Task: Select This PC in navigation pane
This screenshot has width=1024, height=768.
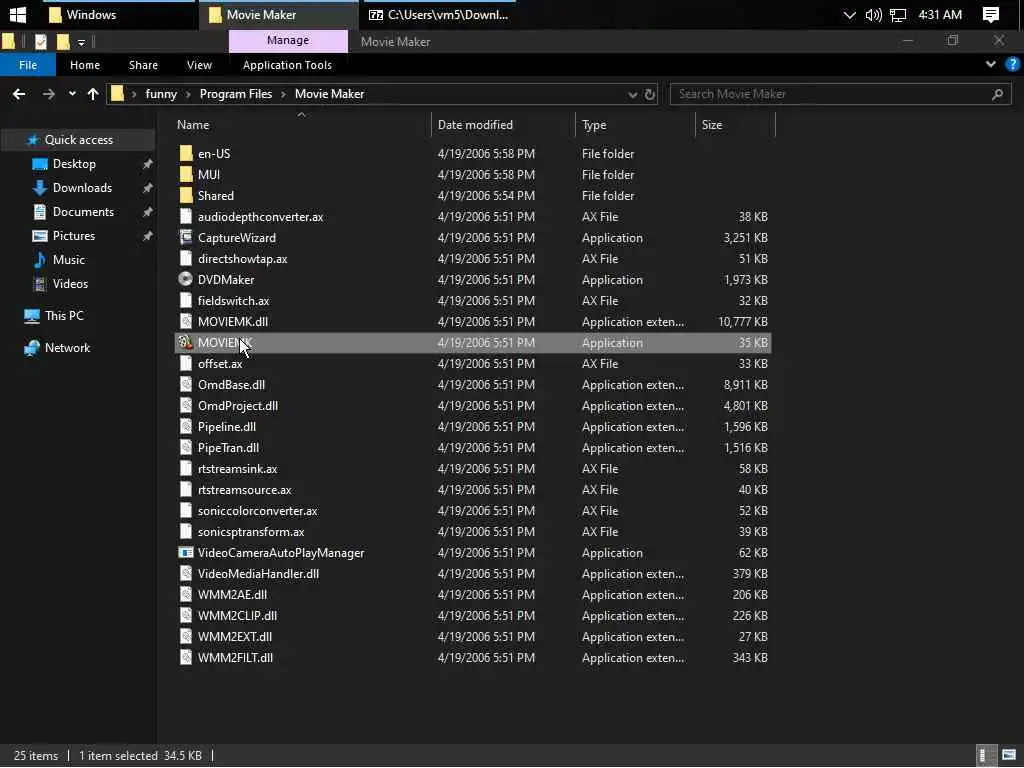Action: (64, 316)
